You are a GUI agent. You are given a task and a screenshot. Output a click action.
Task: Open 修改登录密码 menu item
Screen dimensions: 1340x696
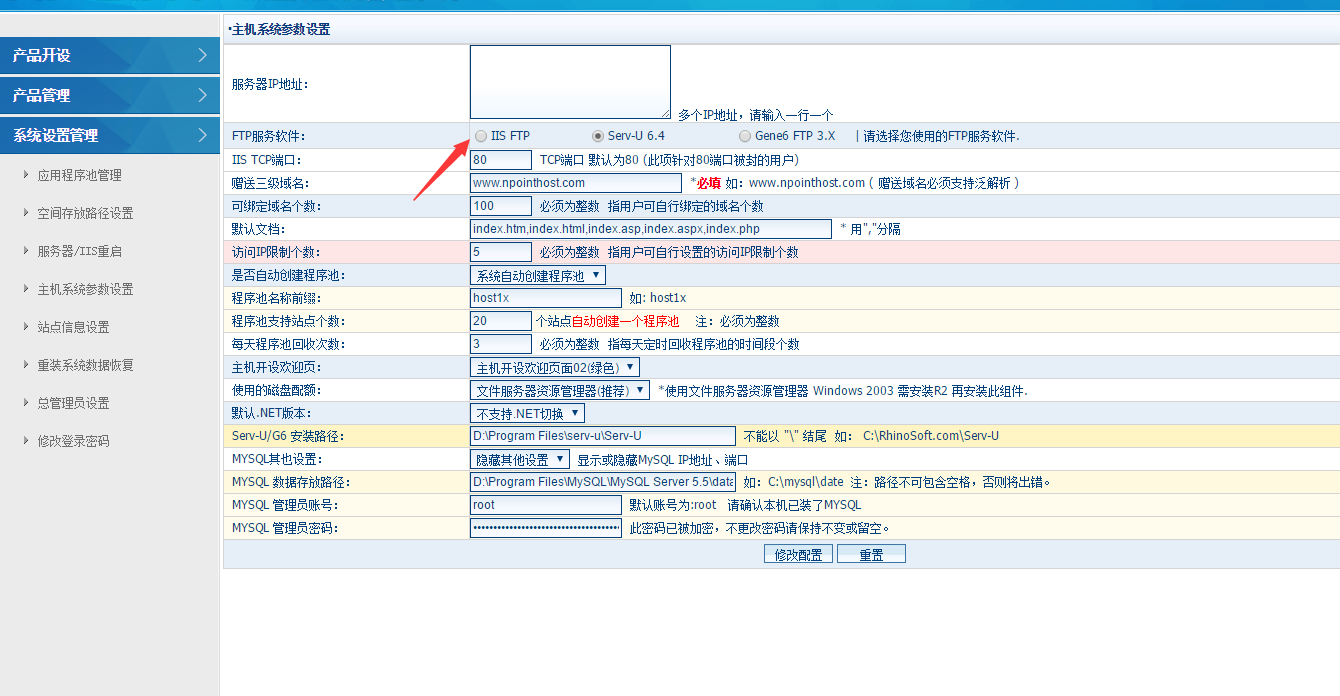click(x=73, y=441)
